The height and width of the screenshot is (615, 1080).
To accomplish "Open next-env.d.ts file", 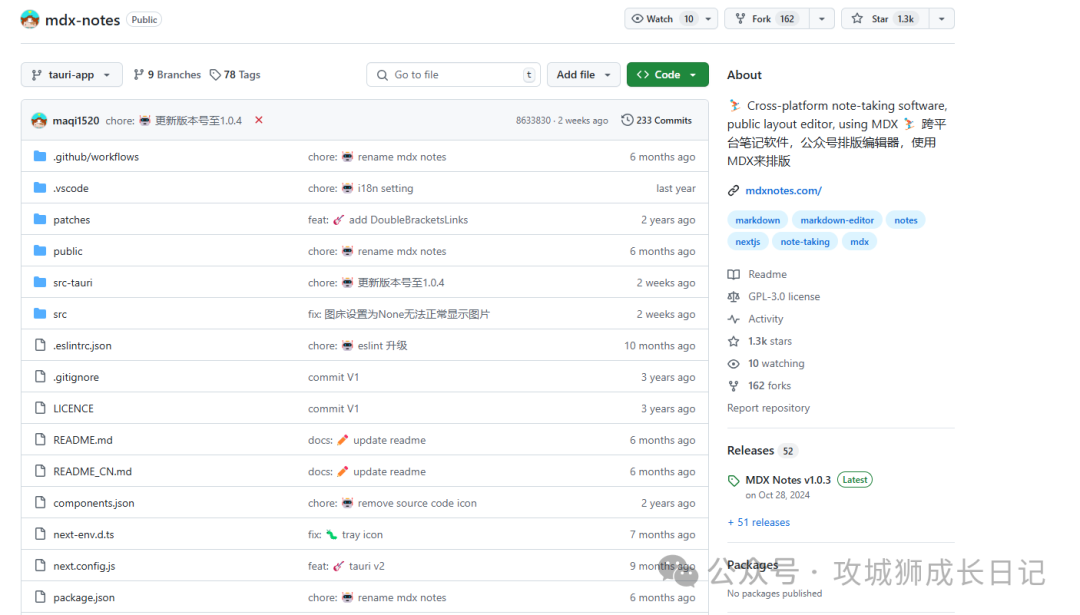I will pyautogui.click(x=83, y=534).
